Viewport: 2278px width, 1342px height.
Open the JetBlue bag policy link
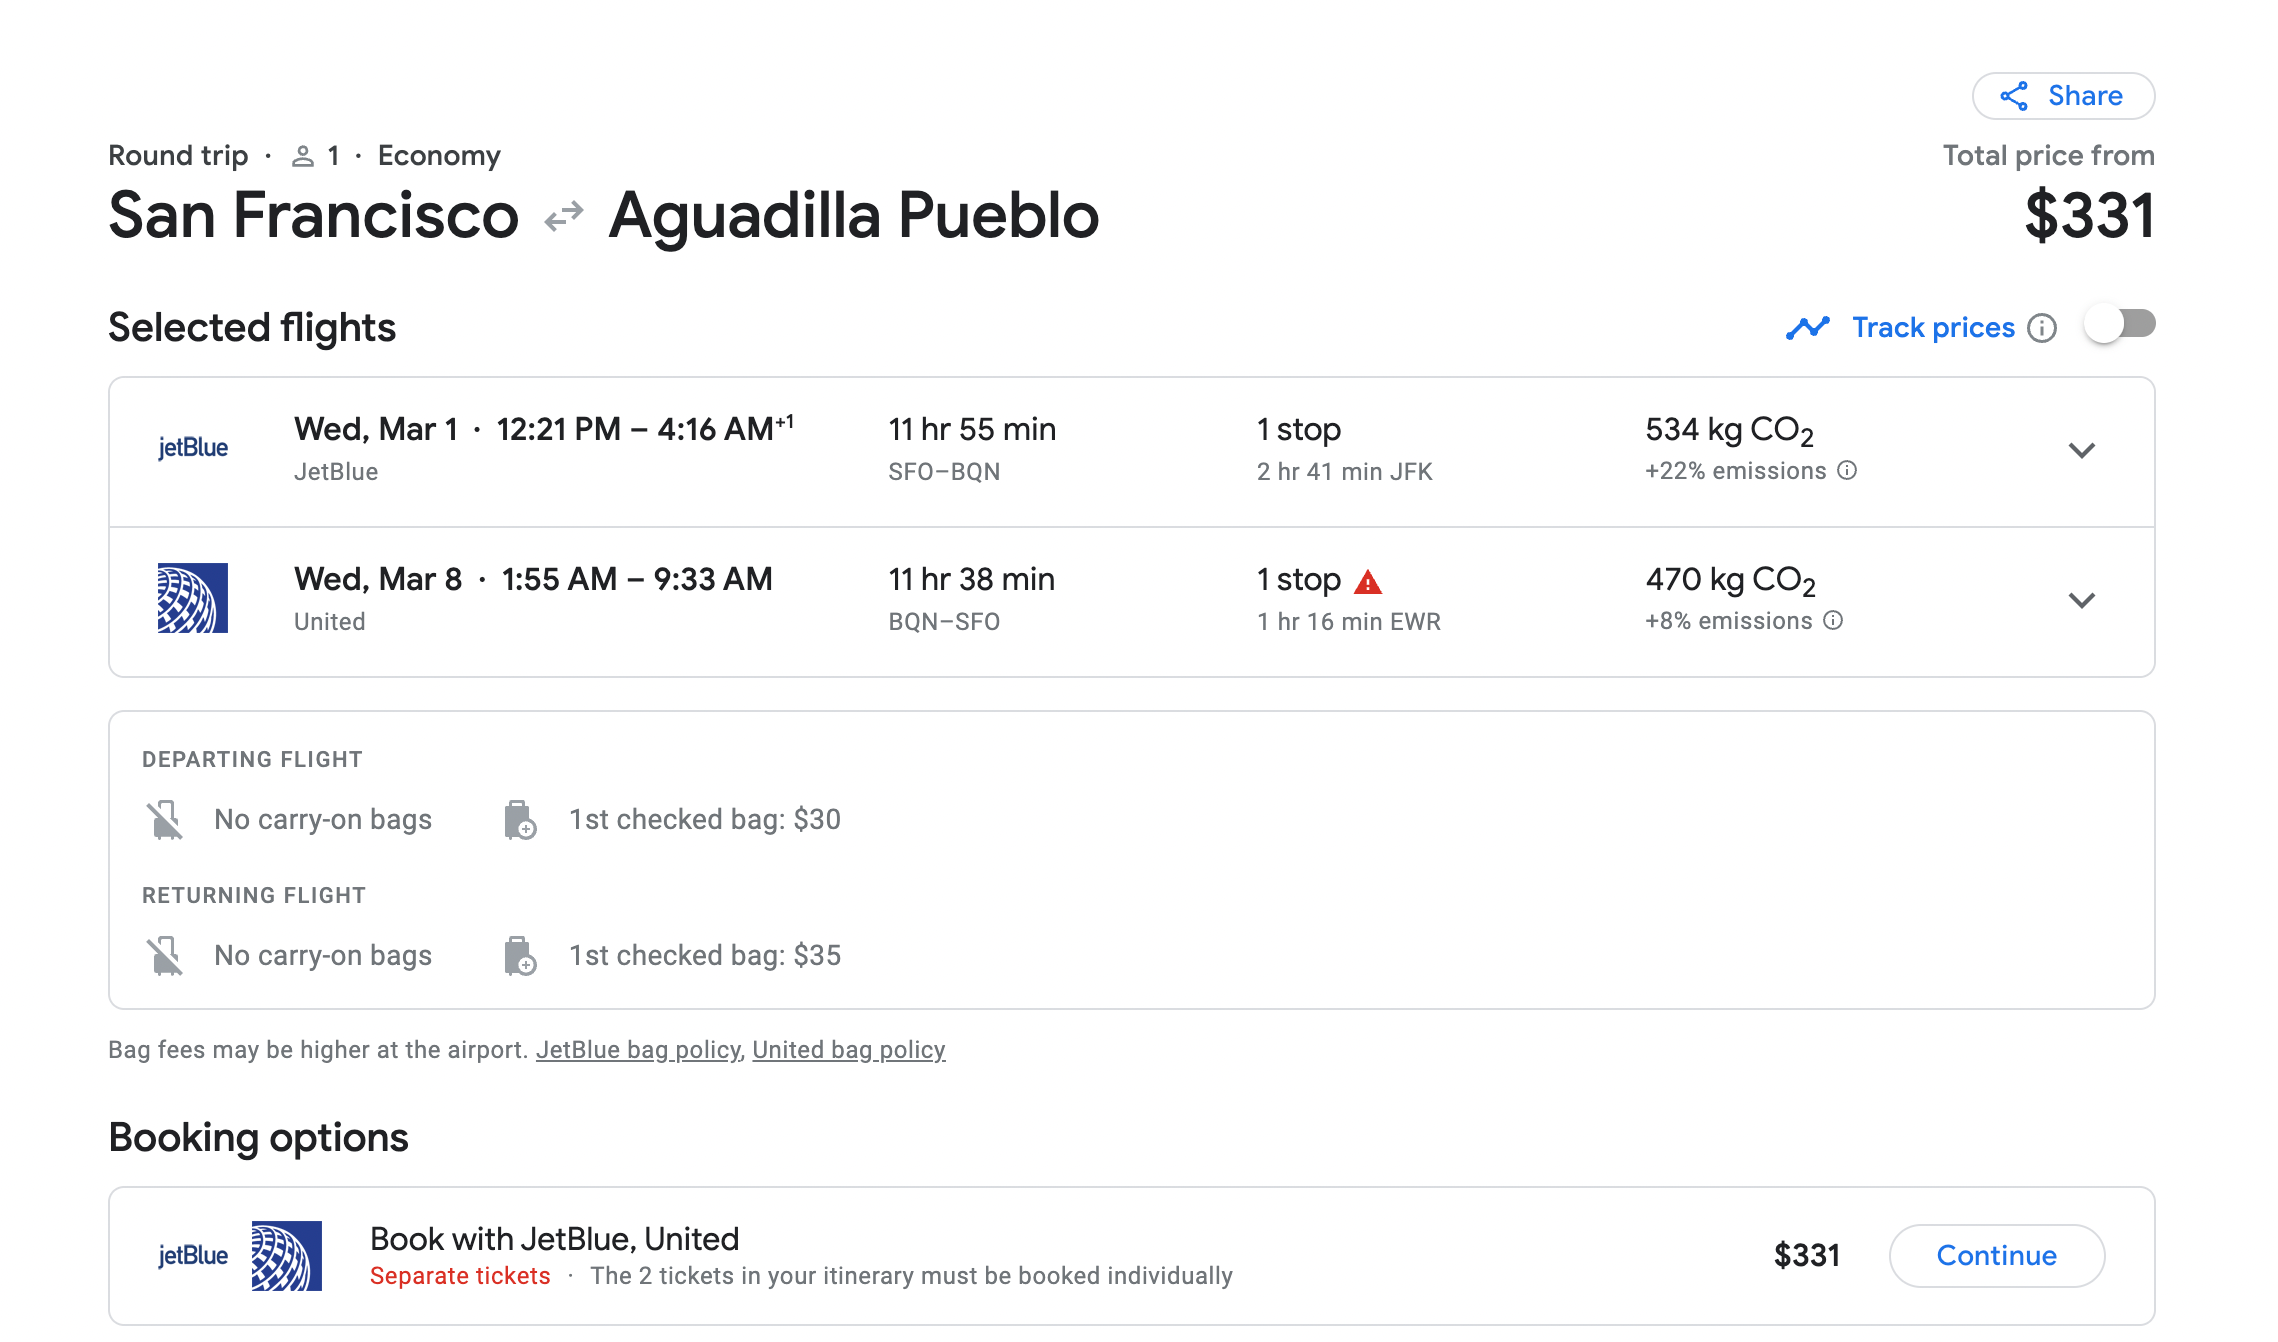tap(638, 1050)
